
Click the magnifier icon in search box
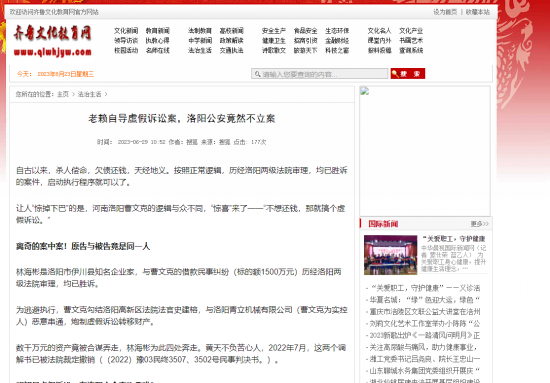click(257, 74)
